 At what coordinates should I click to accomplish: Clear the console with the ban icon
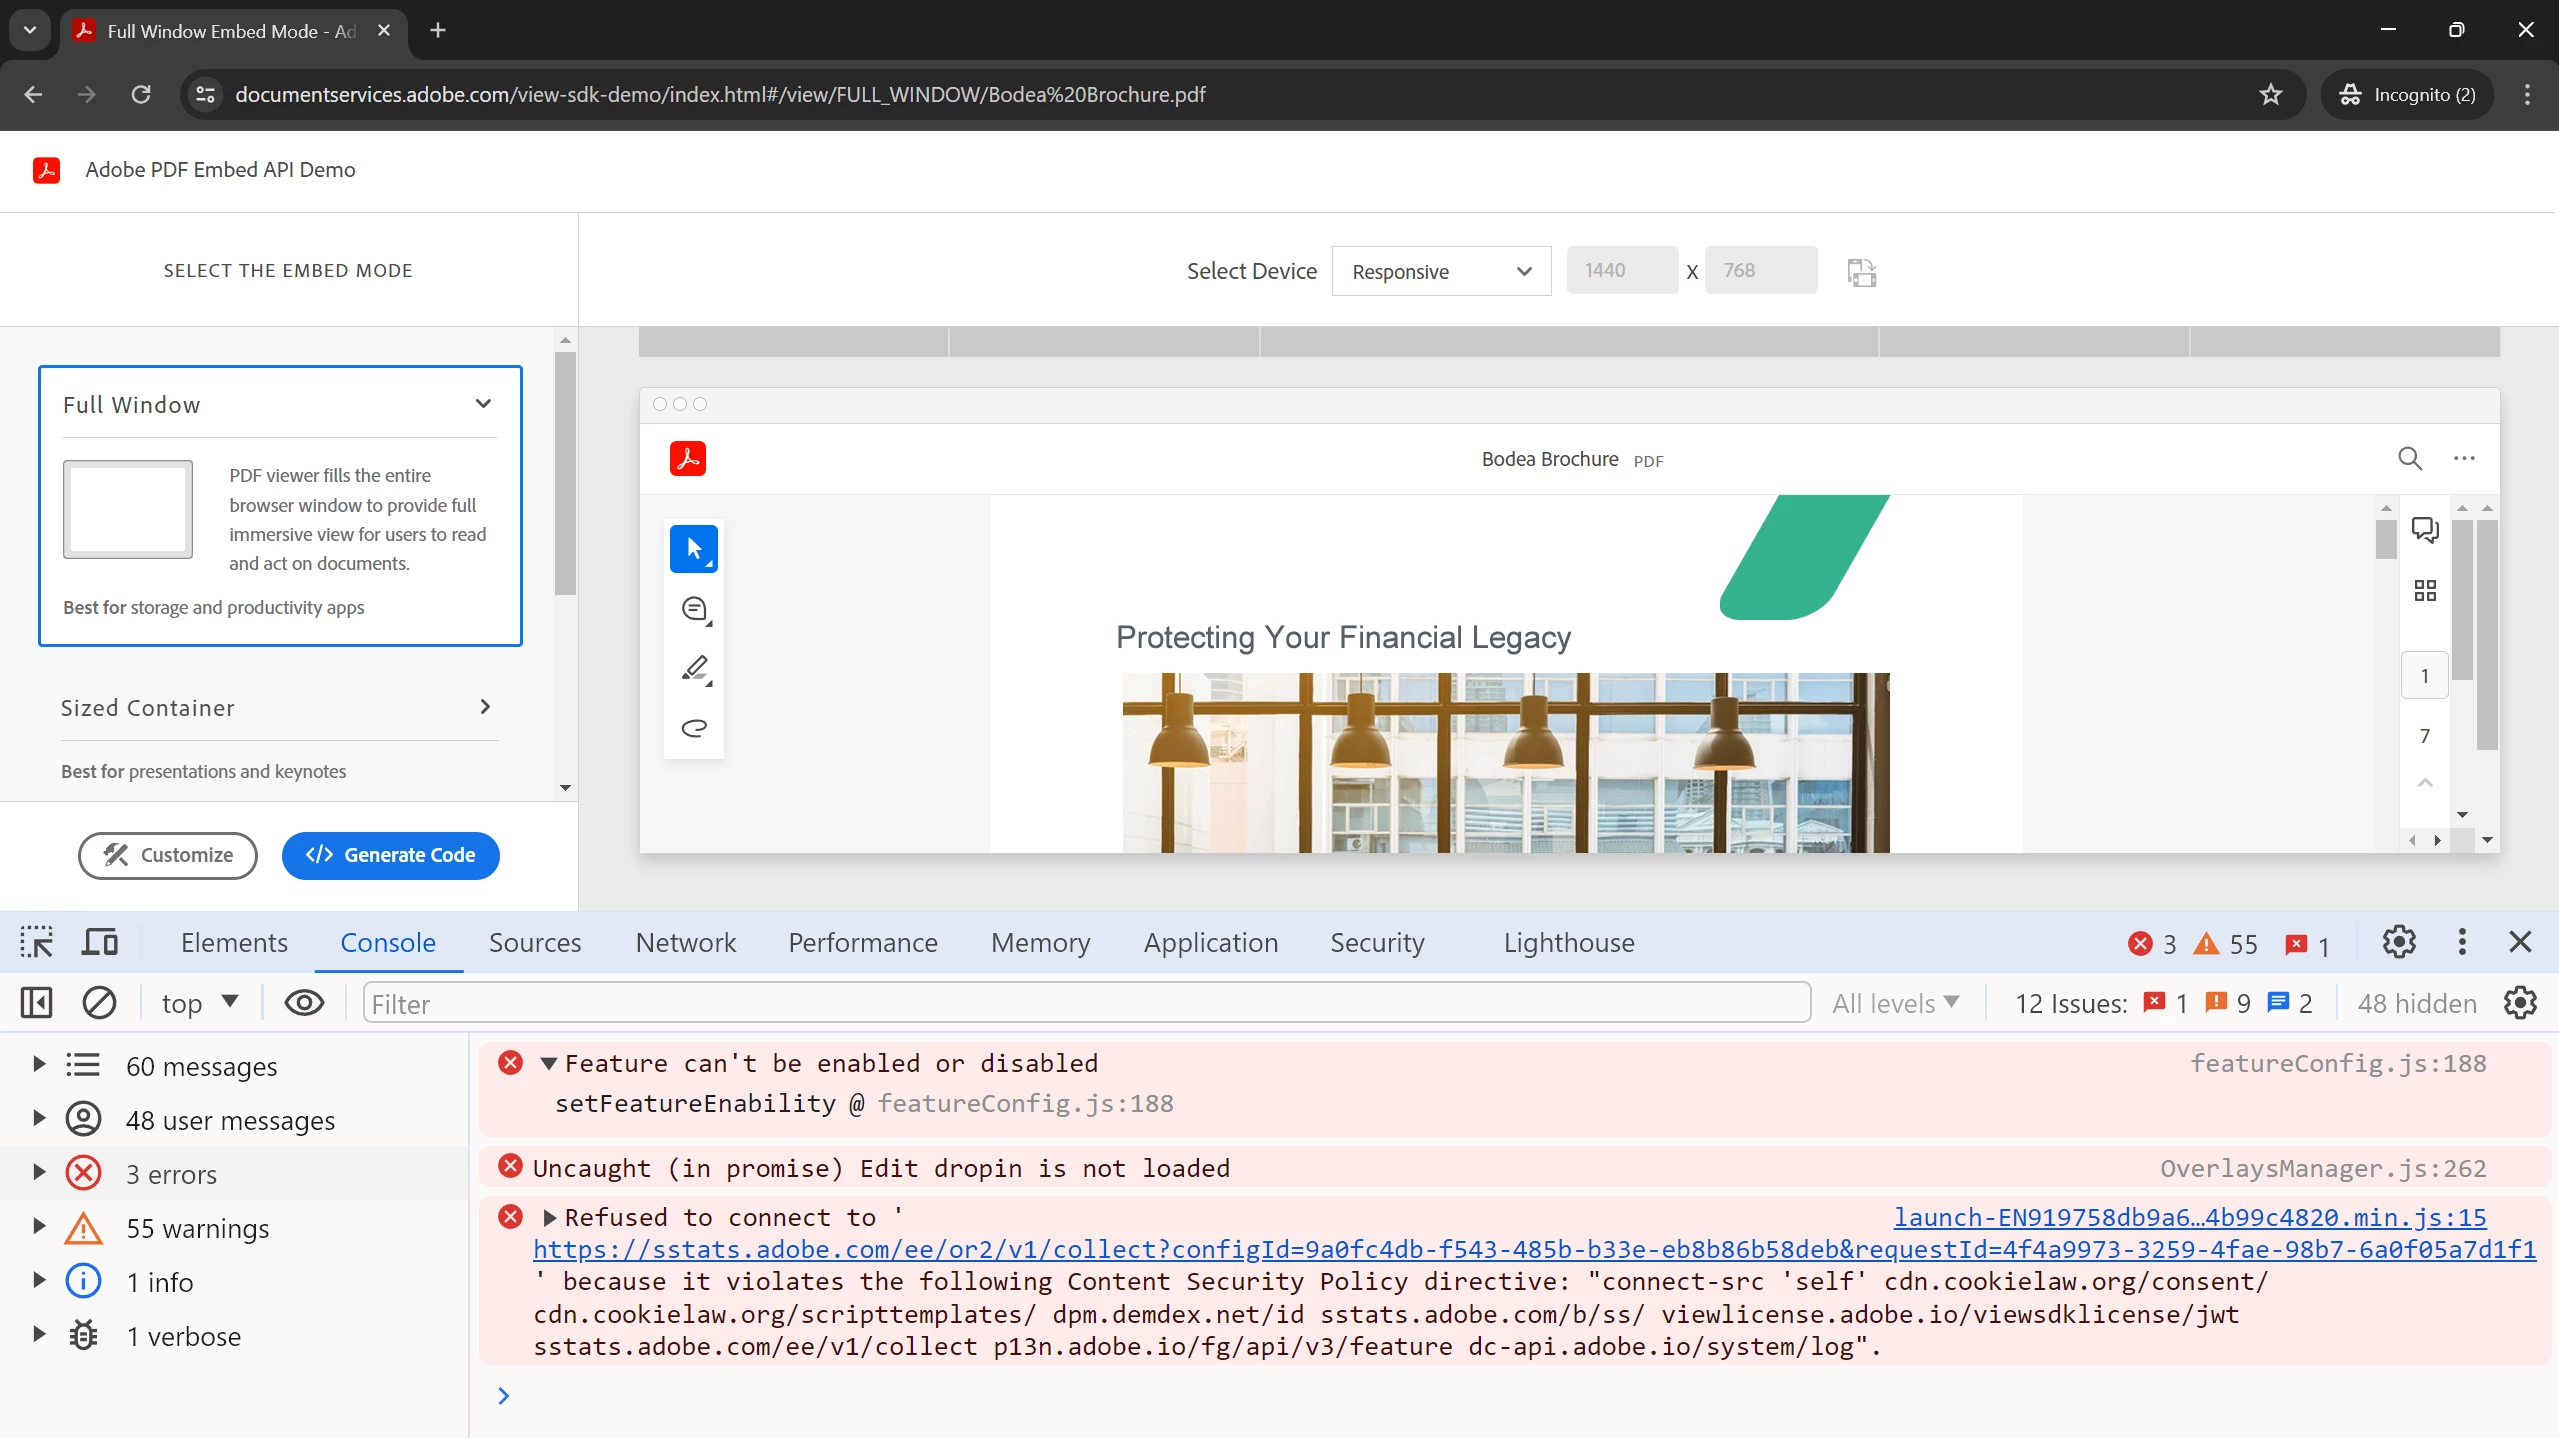tap(99, 1002)
